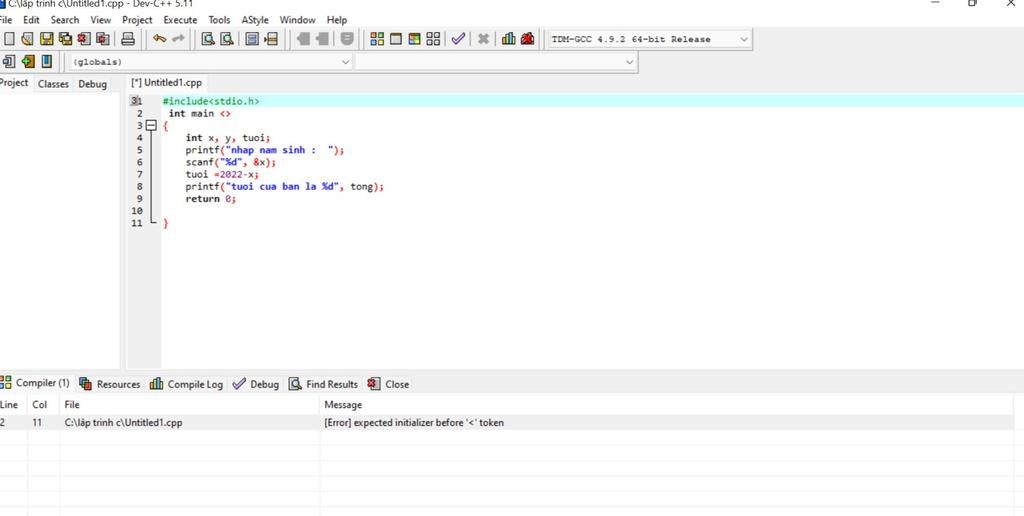Open the Help menu
1024x516 pixels.
[x=337, y=20]
